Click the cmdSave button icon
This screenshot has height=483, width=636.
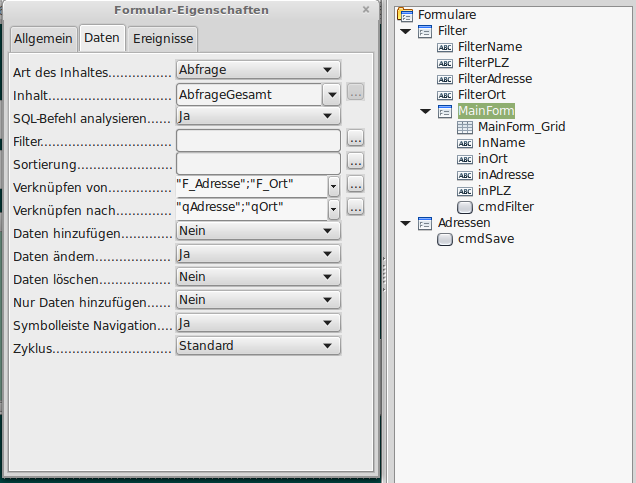tap(445, 239)
